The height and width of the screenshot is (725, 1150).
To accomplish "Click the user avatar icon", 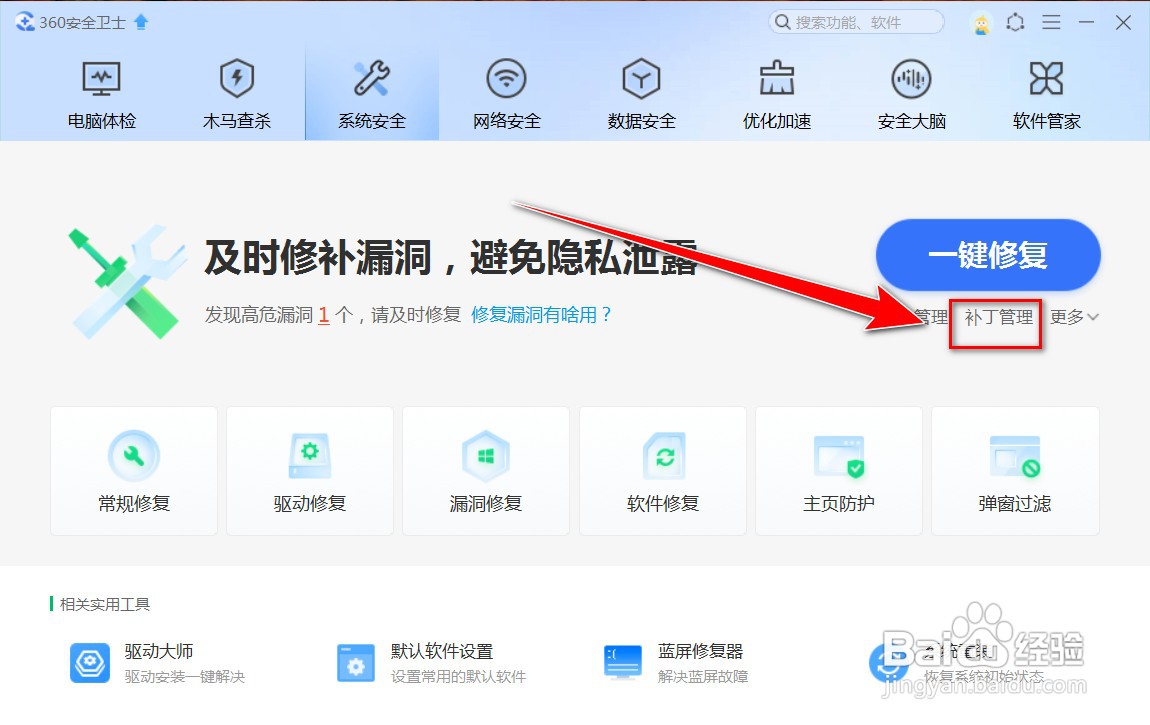I will 981,23.
